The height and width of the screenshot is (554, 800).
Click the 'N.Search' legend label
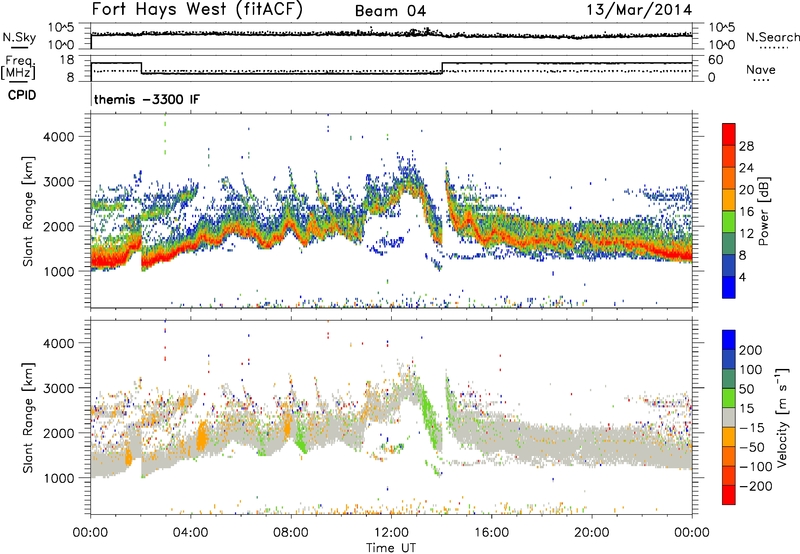(x=773, y=37)
